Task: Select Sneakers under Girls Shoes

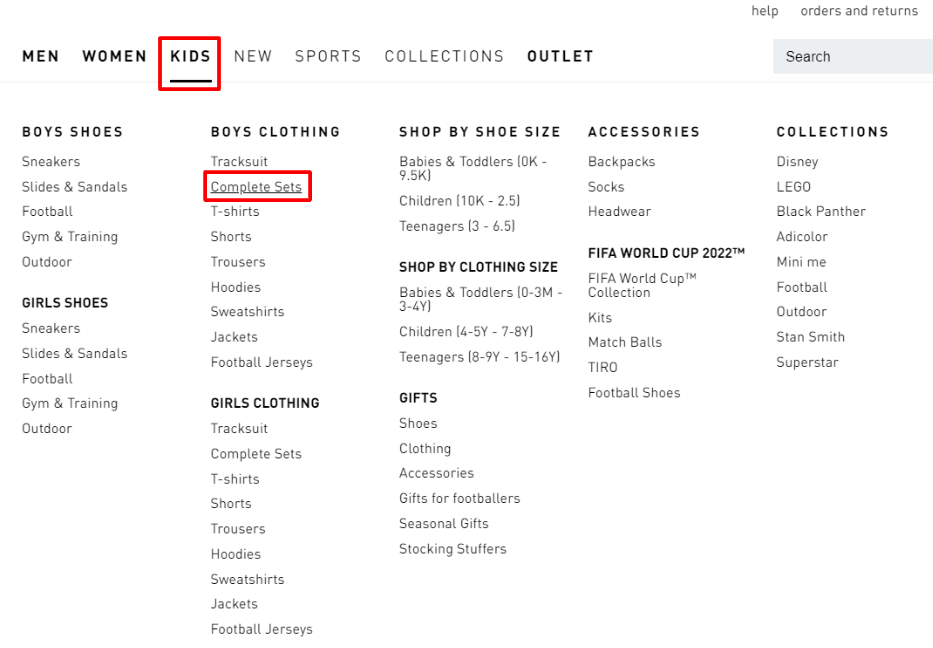Action: tap(51, 328)
